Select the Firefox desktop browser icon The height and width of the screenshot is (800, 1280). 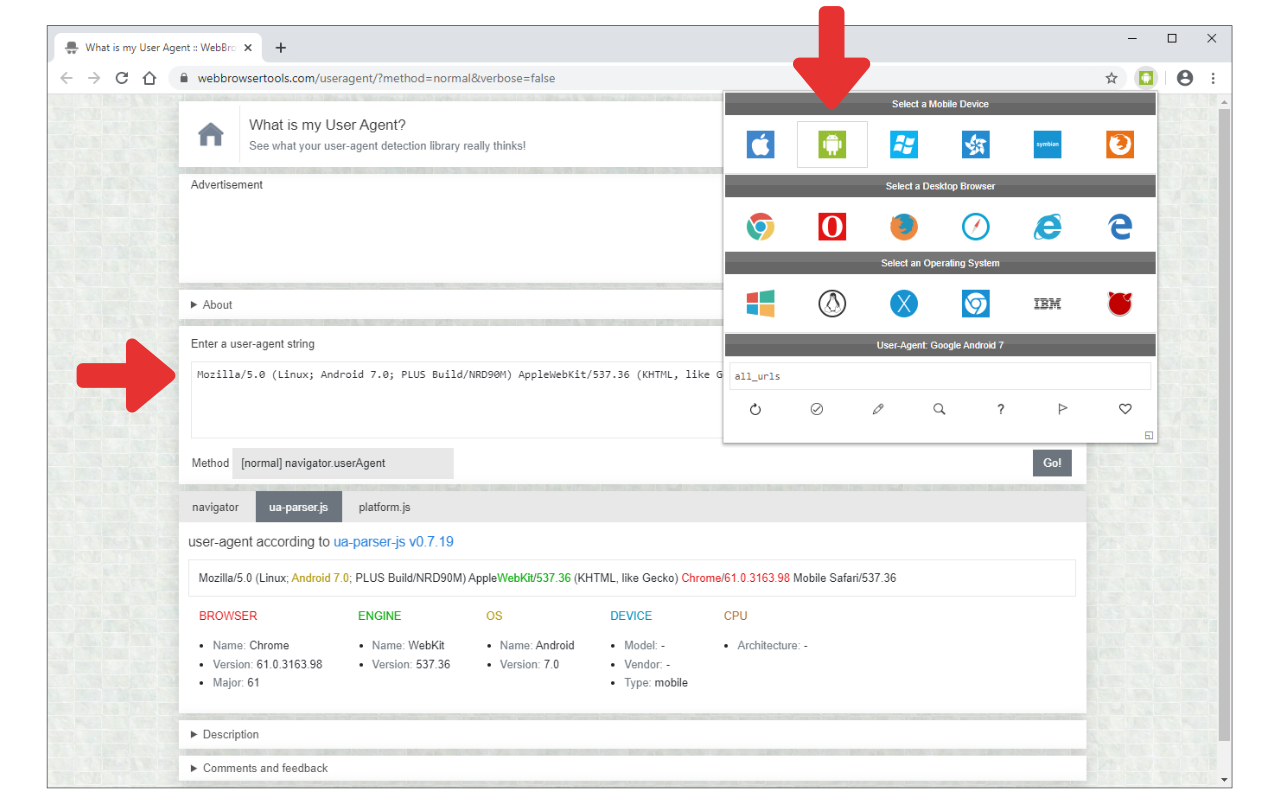[904, 226]
